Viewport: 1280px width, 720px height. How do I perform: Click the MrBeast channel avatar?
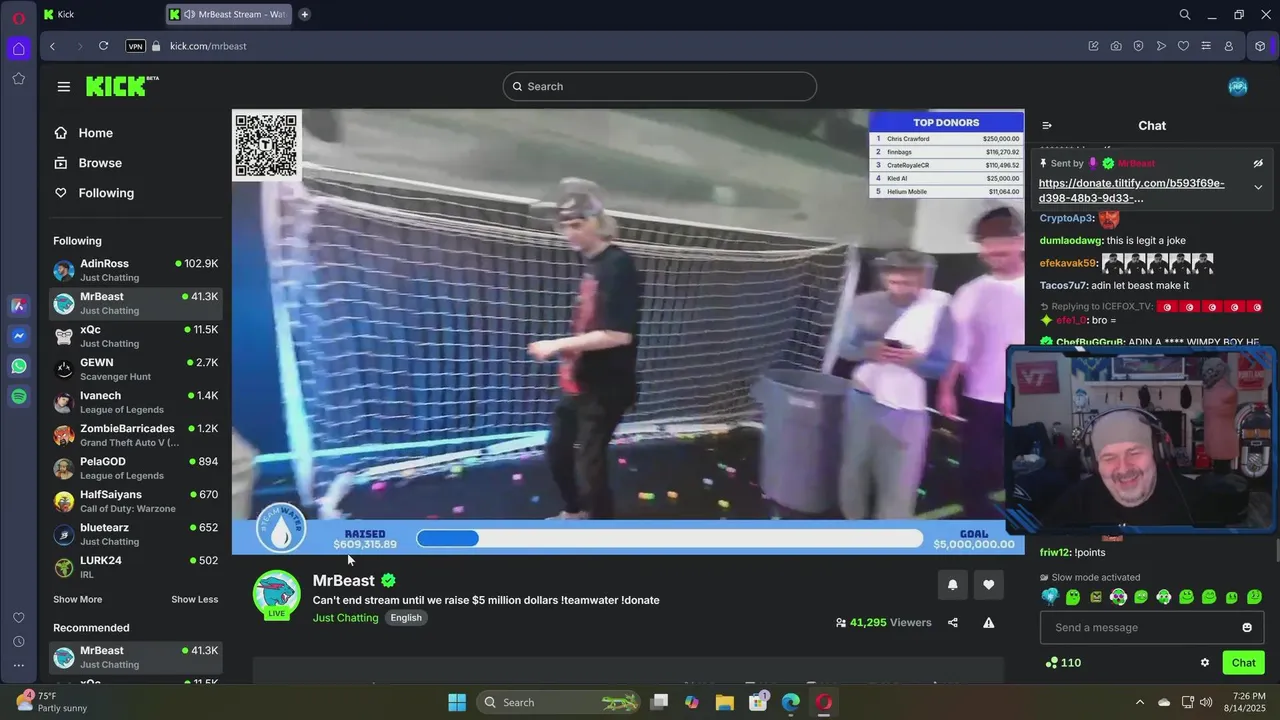[x=276, y=594]
